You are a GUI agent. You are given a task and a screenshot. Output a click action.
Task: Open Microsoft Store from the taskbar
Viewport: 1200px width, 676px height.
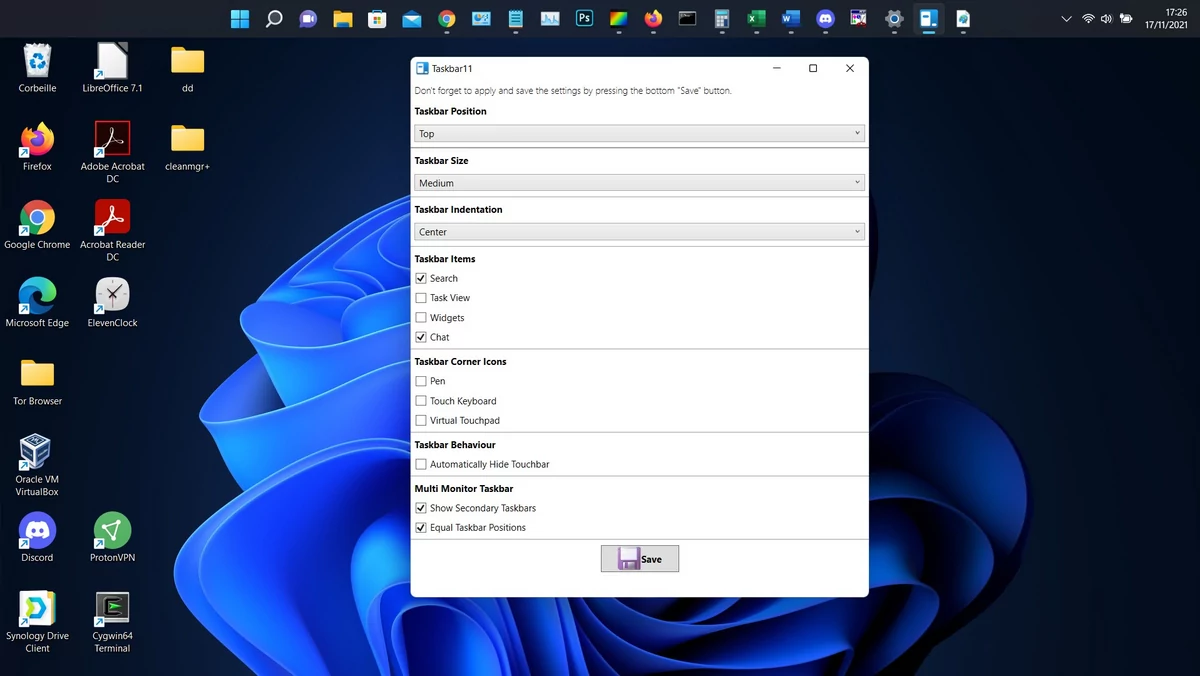click(x=377, y=18)
